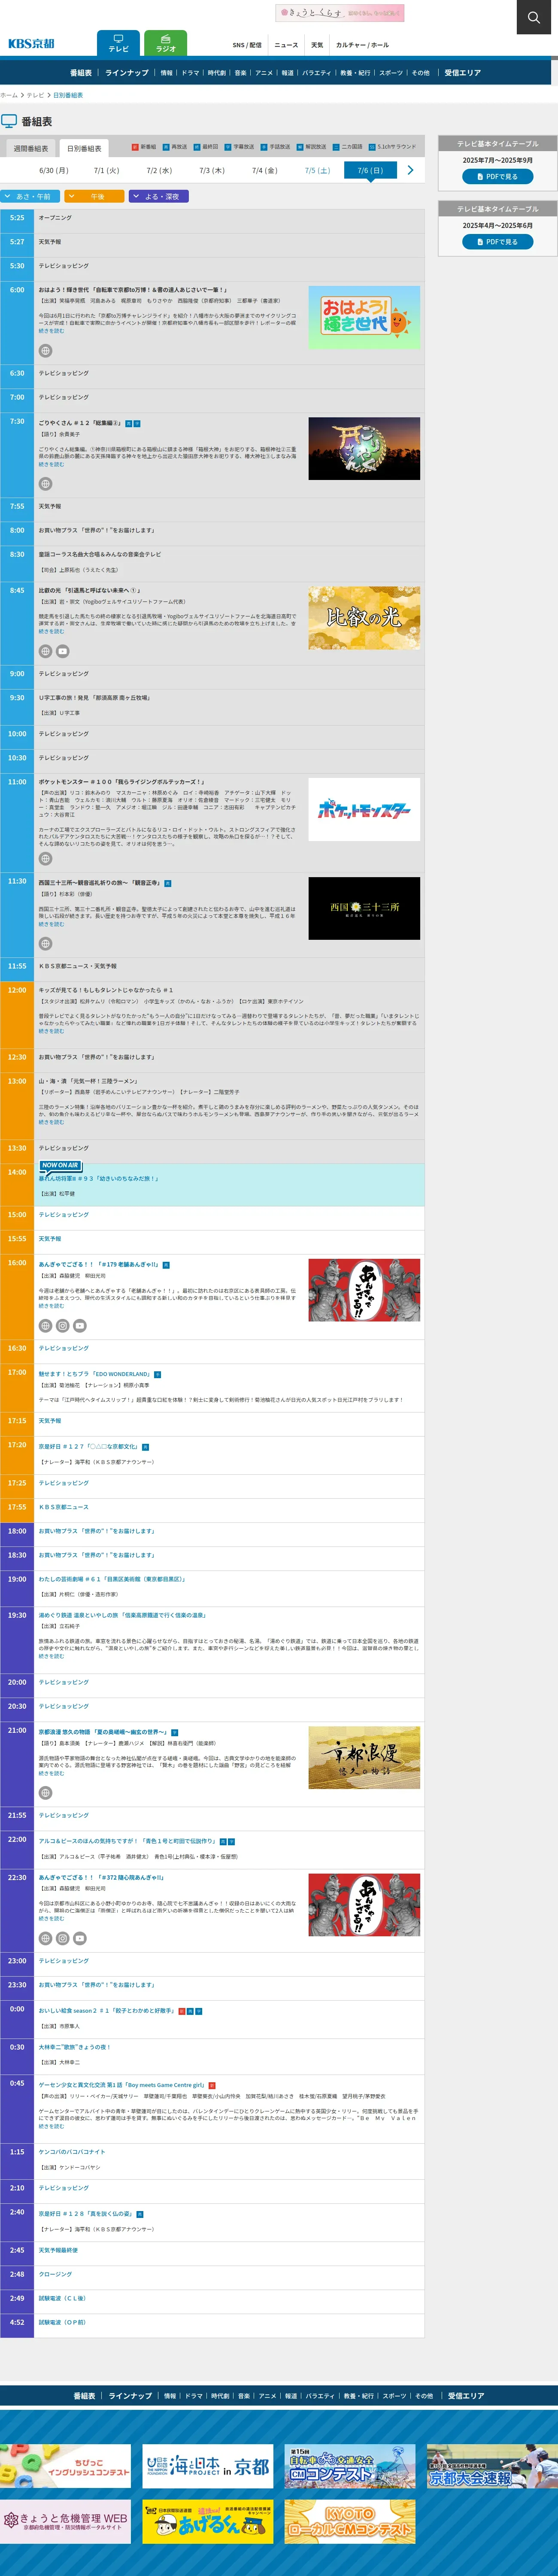
Task: Jump to よる・深夜 section
Action: click(159, 197)
